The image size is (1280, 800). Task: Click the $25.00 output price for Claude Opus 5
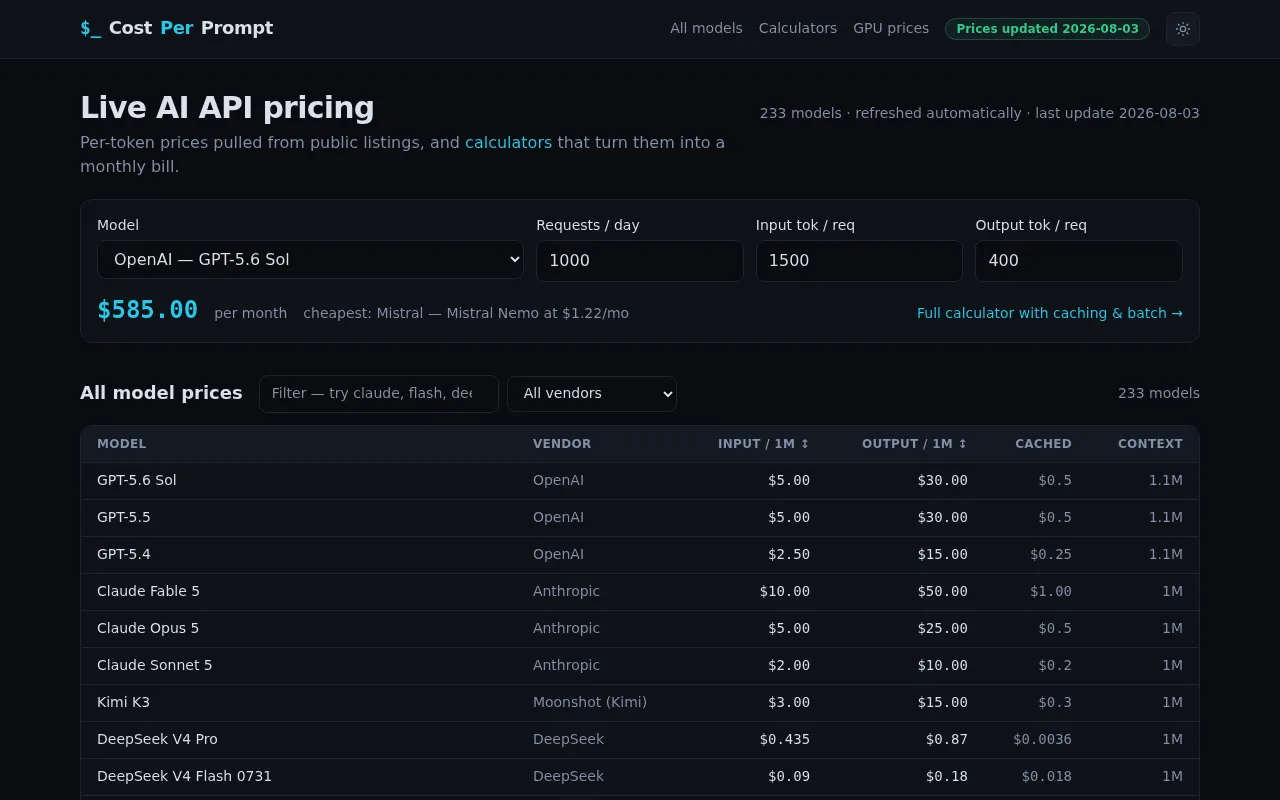[943, 628]
